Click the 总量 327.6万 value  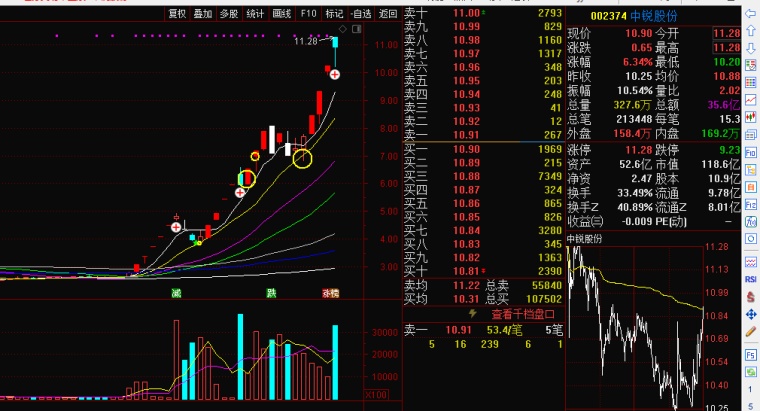tap(632, 105)
